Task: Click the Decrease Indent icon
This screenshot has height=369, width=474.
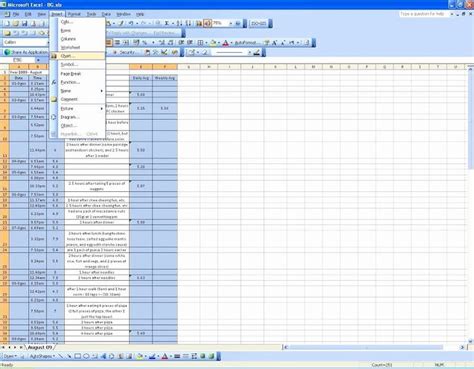Action: point(181,43)
